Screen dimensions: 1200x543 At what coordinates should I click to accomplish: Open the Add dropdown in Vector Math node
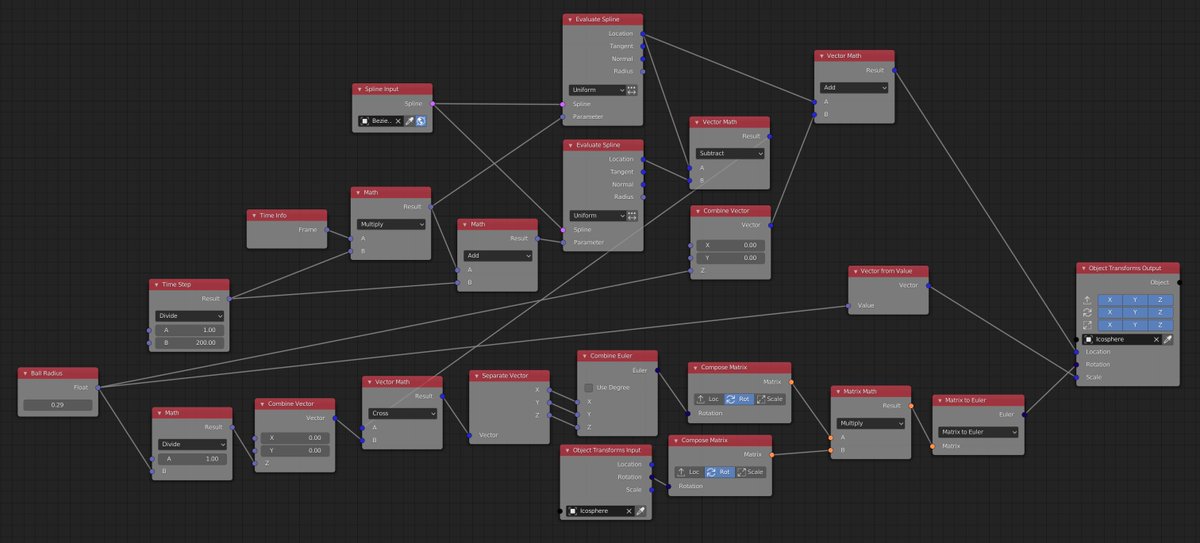(x=854, y=87)
